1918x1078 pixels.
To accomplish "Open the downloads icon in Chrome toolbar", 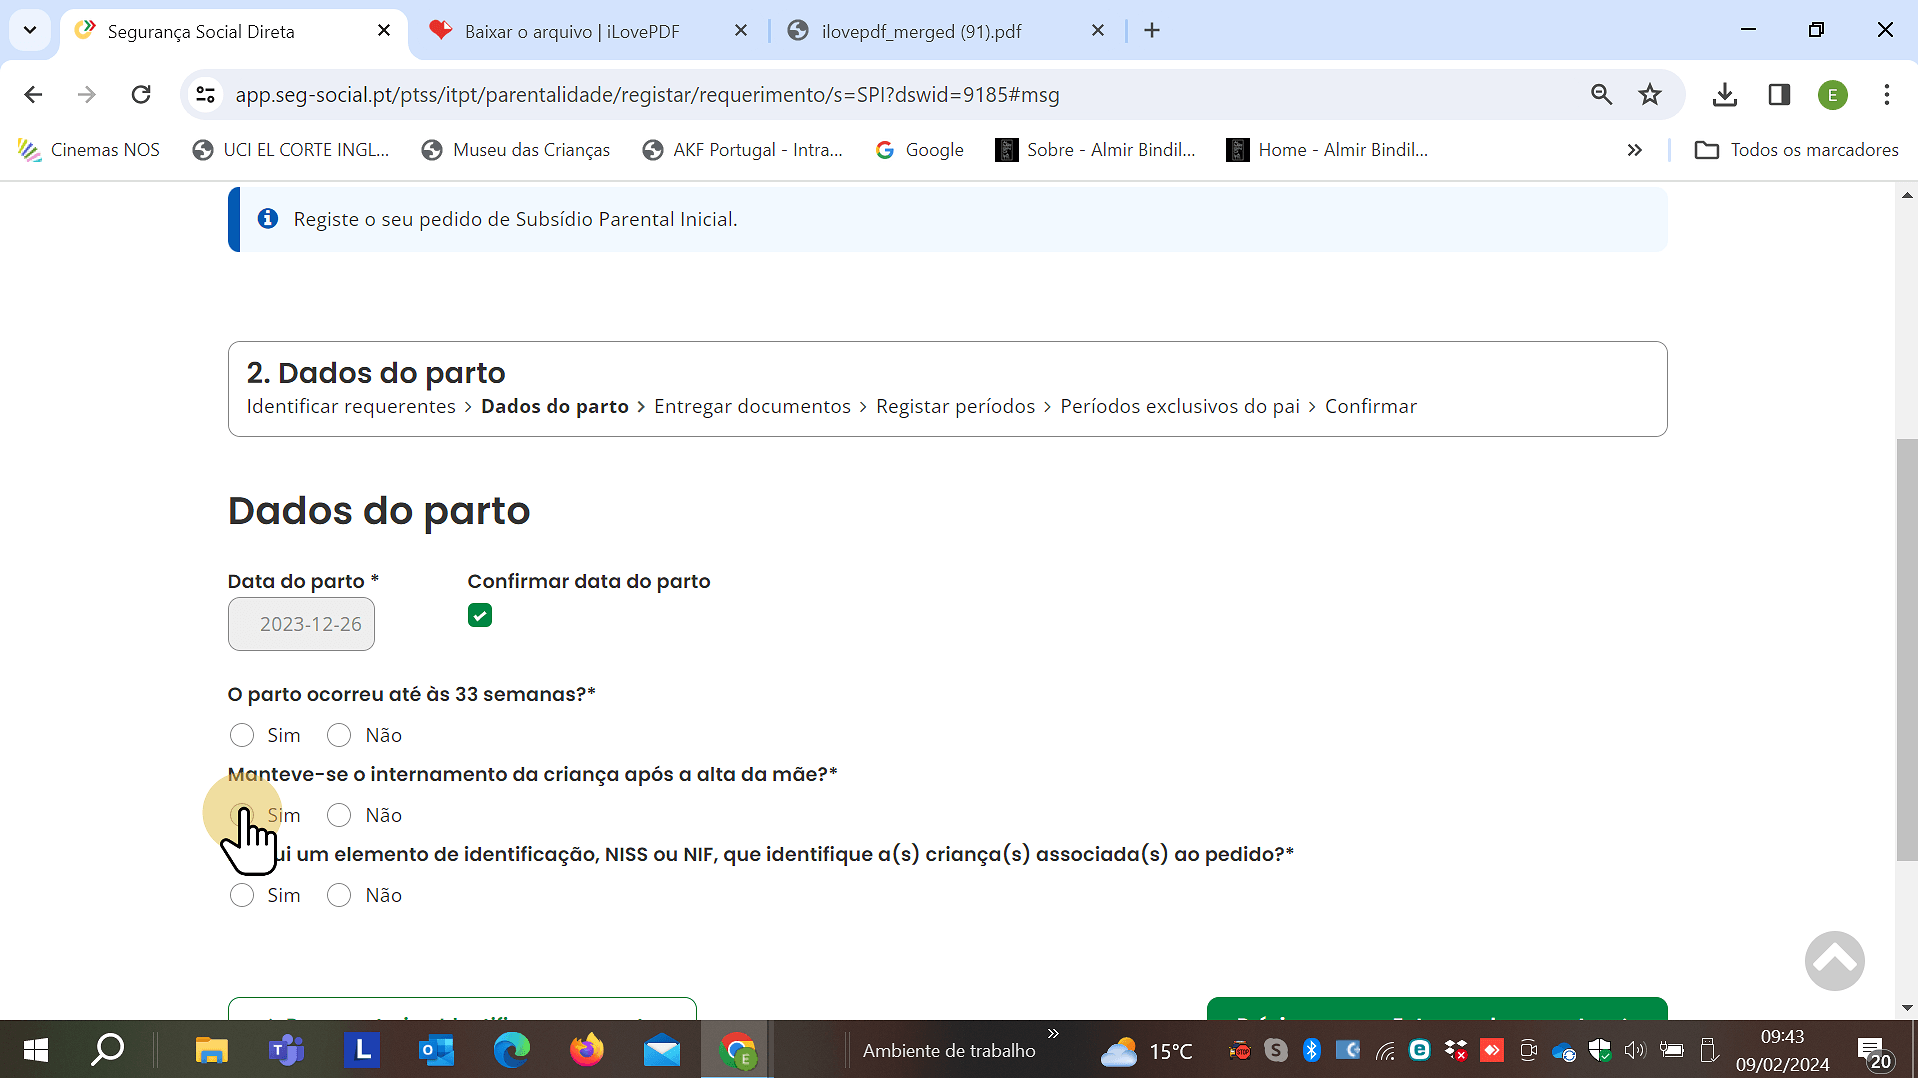I will tap(1724, 94).
